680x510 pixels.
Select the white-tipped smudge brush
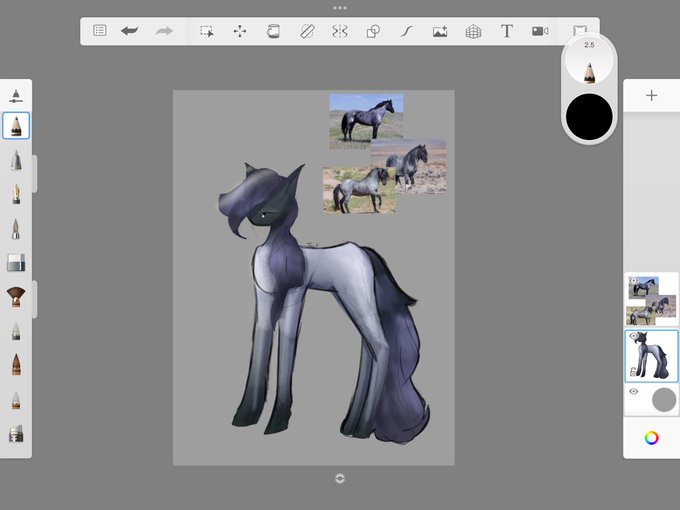pyautogui.click(x=16, y=400)
